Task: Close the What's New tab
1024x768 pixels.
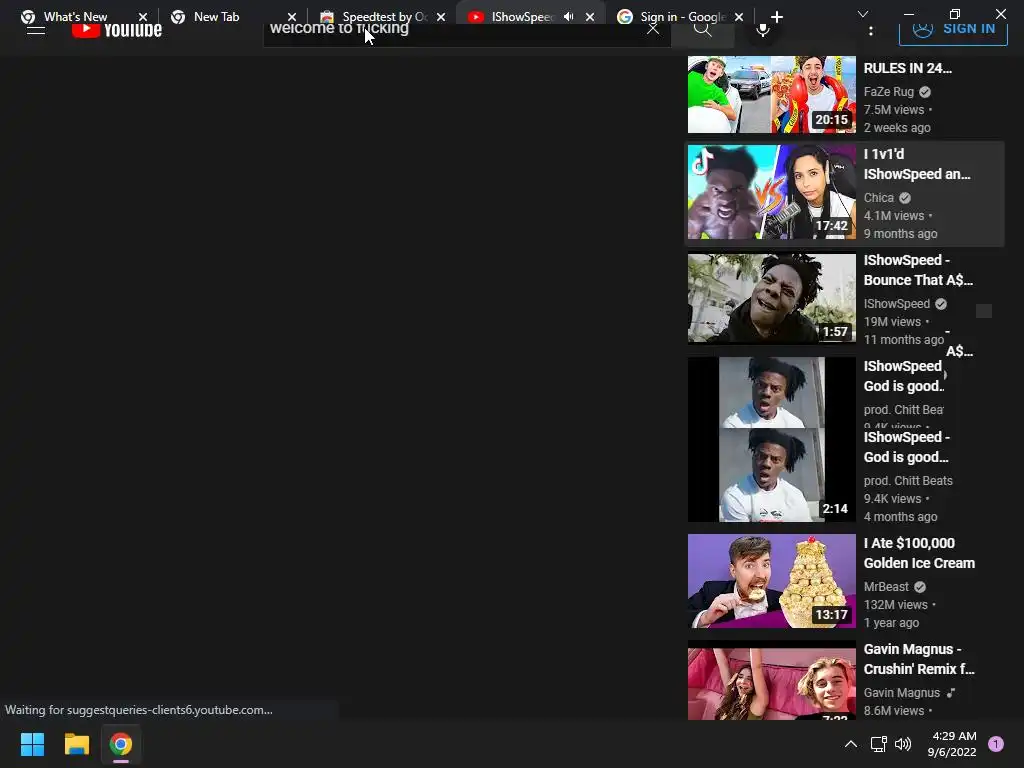Action: 143,17
